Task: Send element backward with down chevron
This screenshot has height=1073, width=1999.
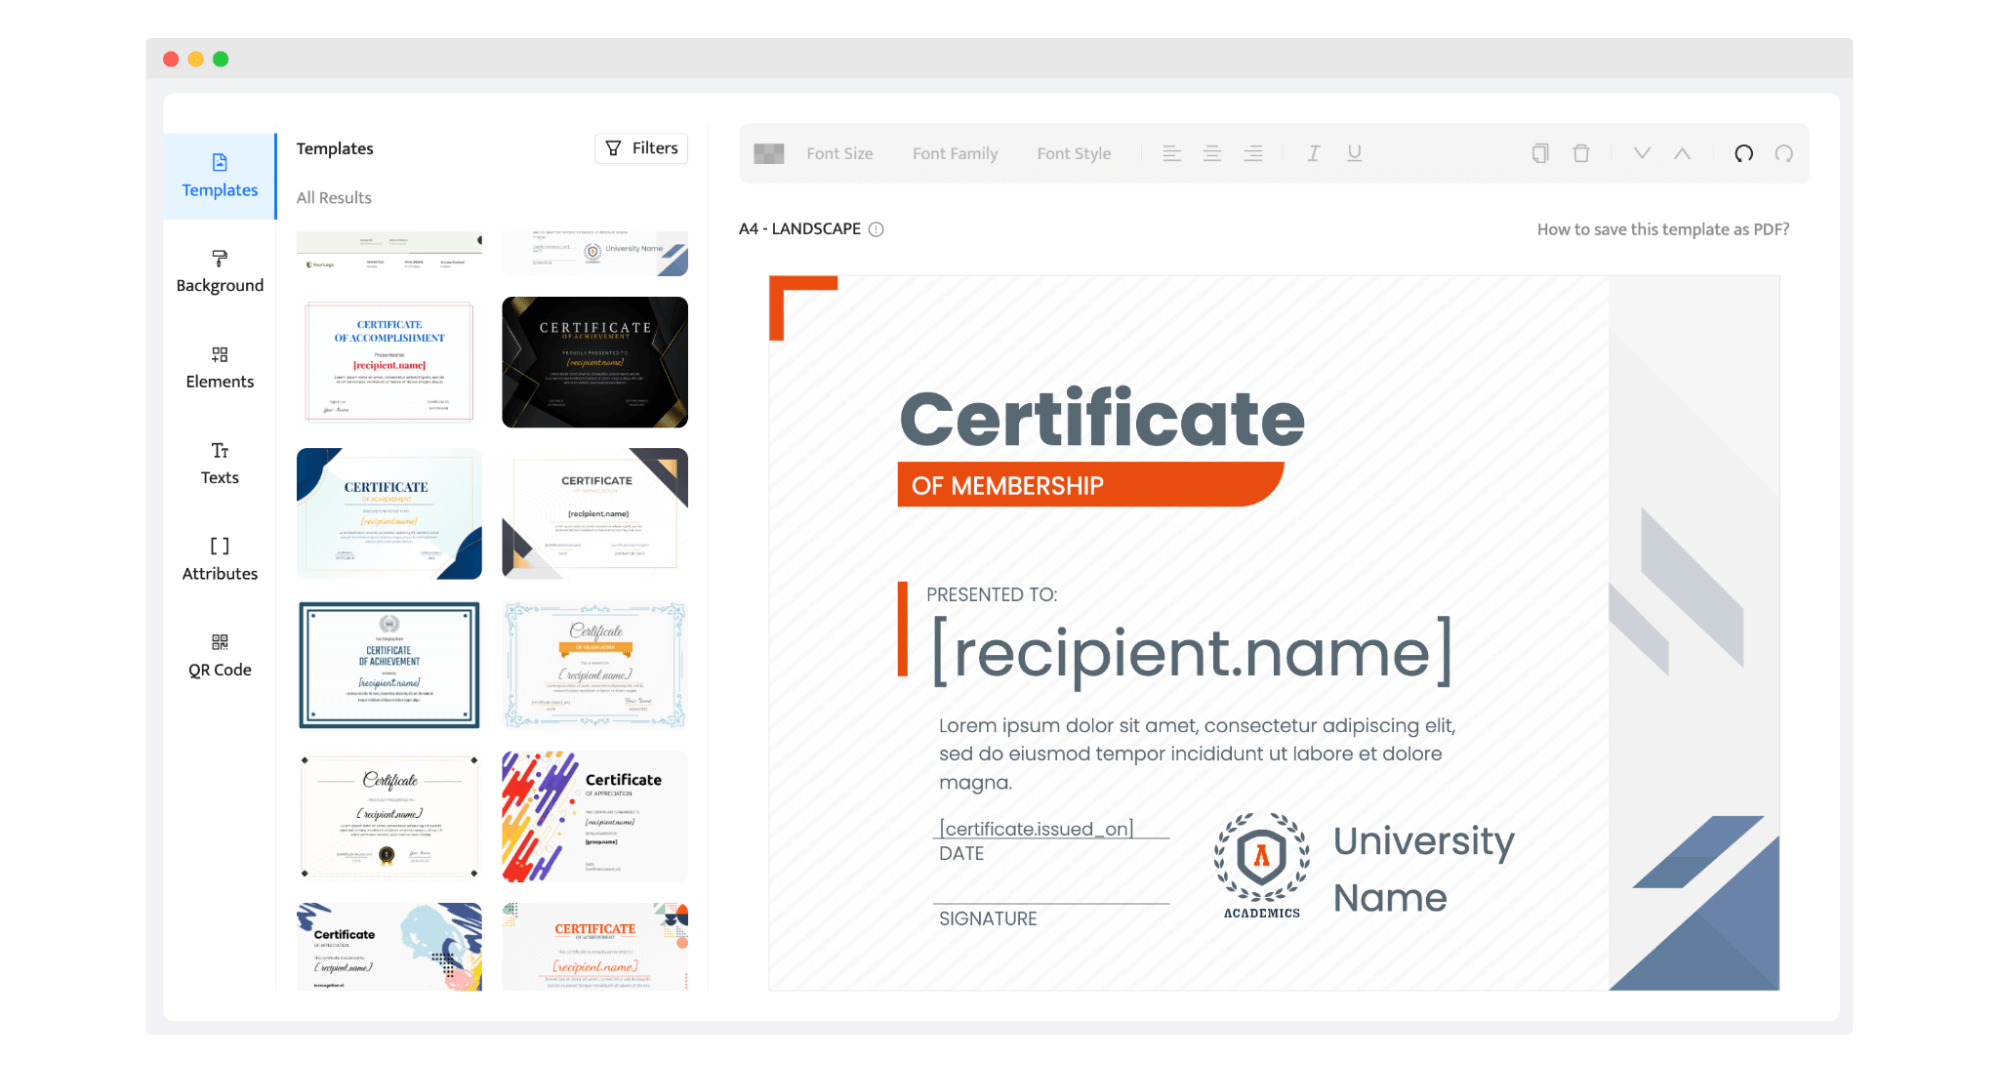Action: [1641, 153]
